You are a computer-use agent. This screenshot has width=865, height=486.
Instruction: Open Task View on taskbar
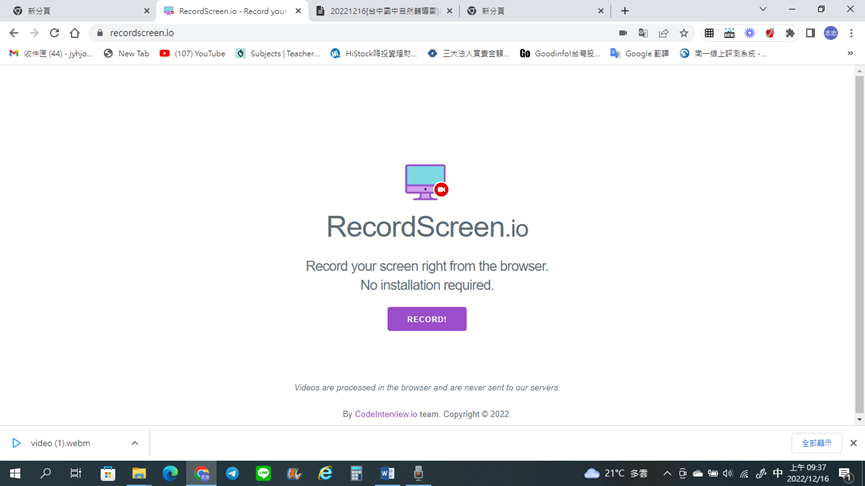coord(76,473)
